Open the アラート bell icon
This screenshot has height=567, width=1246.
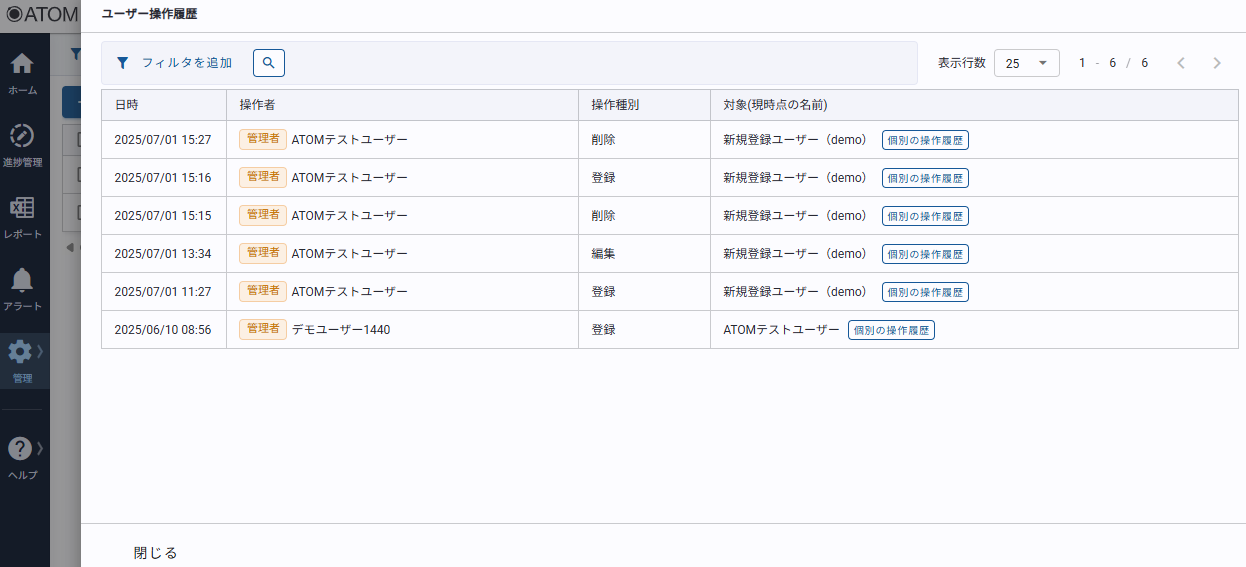point(22,280)
